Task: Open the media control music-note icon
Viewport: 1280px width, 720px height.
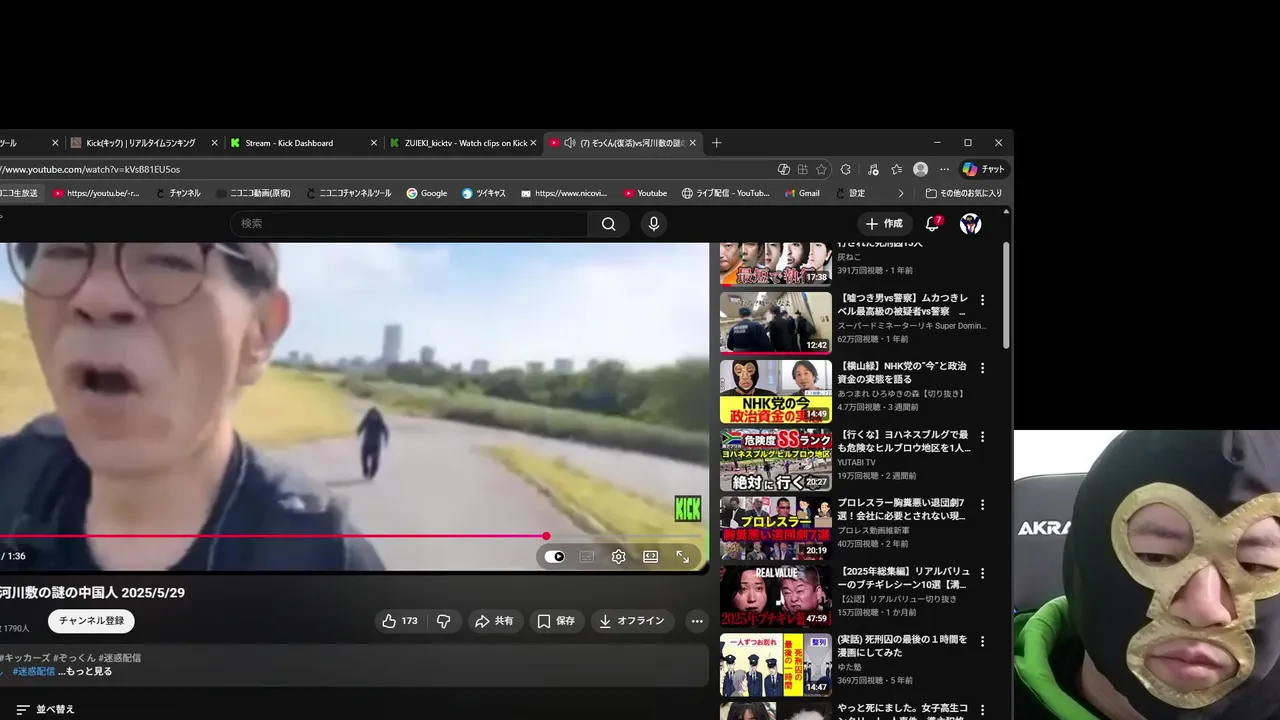Action: click(873, 169)
